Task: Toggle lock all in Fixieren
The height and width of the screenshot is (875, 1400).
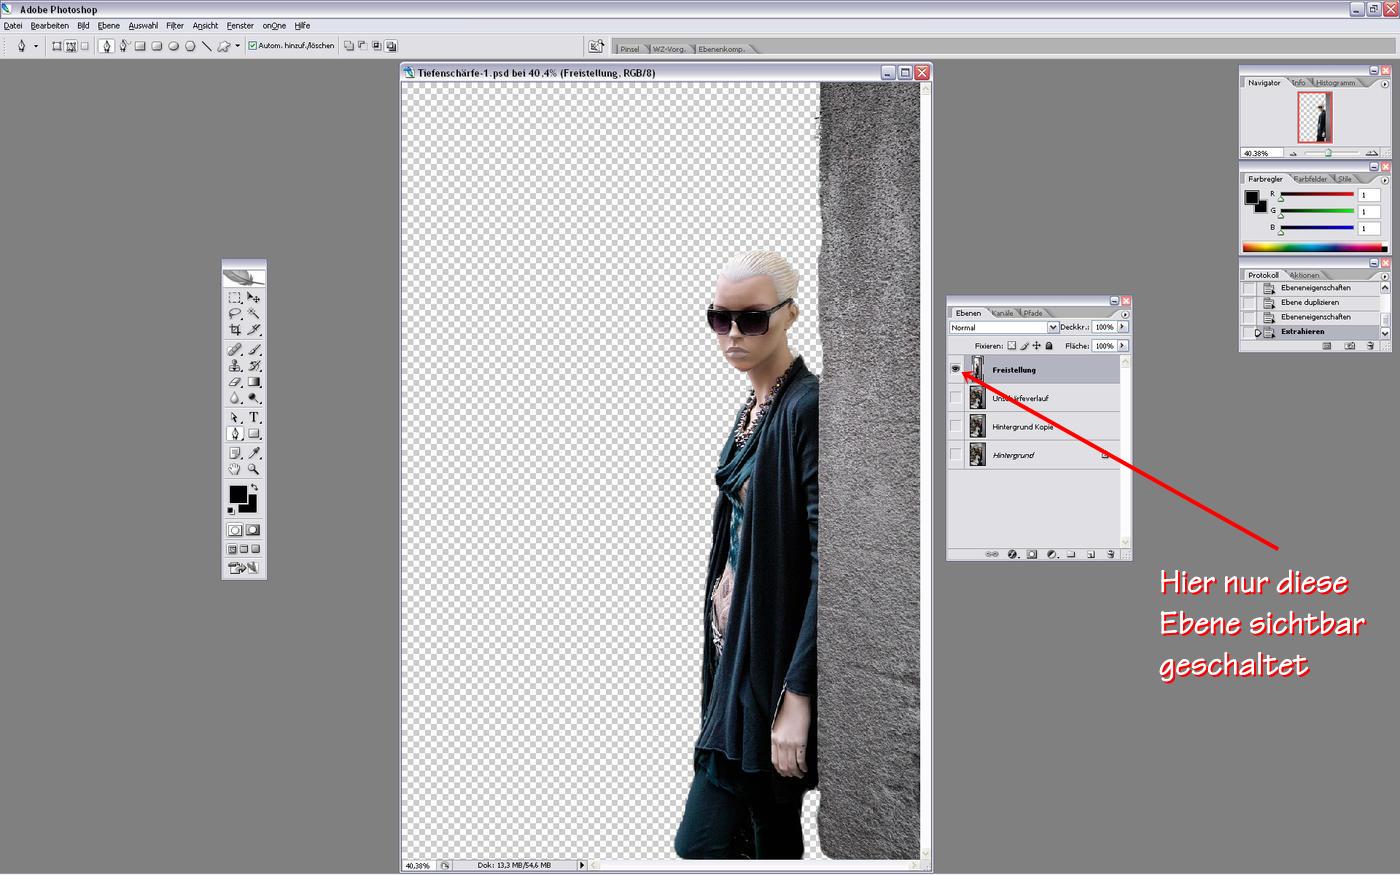Action: click(1049, 346)
